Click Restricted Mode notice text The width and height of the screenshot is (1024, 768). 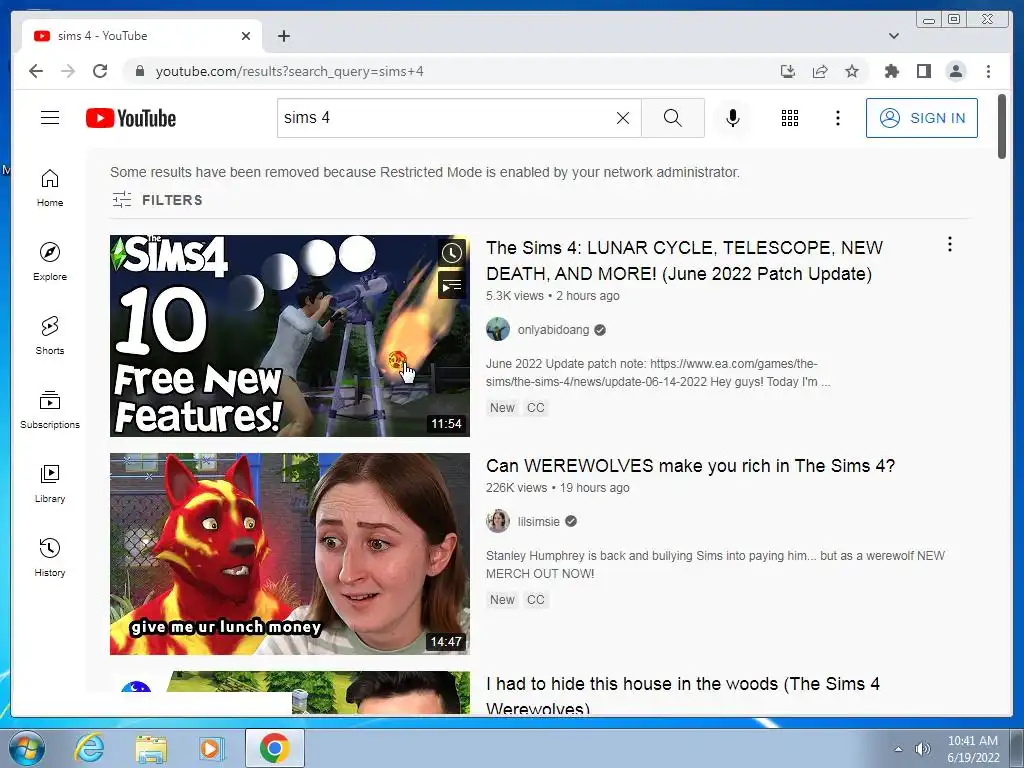click(x=424, y=172)
